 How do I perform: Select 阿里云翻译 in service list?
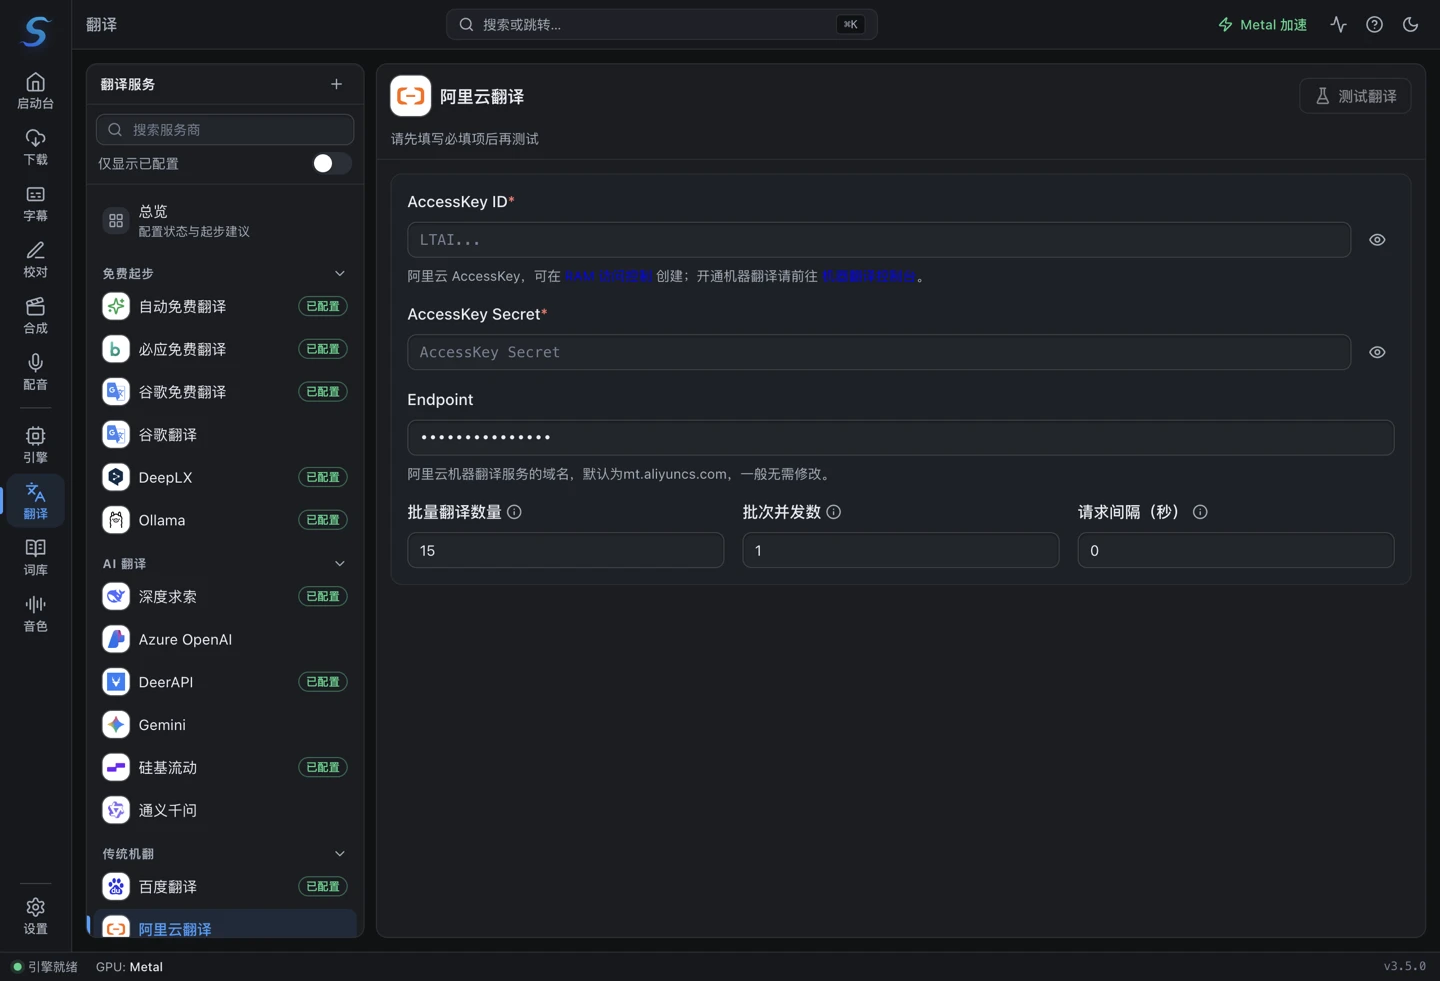(x=225, y=925)
